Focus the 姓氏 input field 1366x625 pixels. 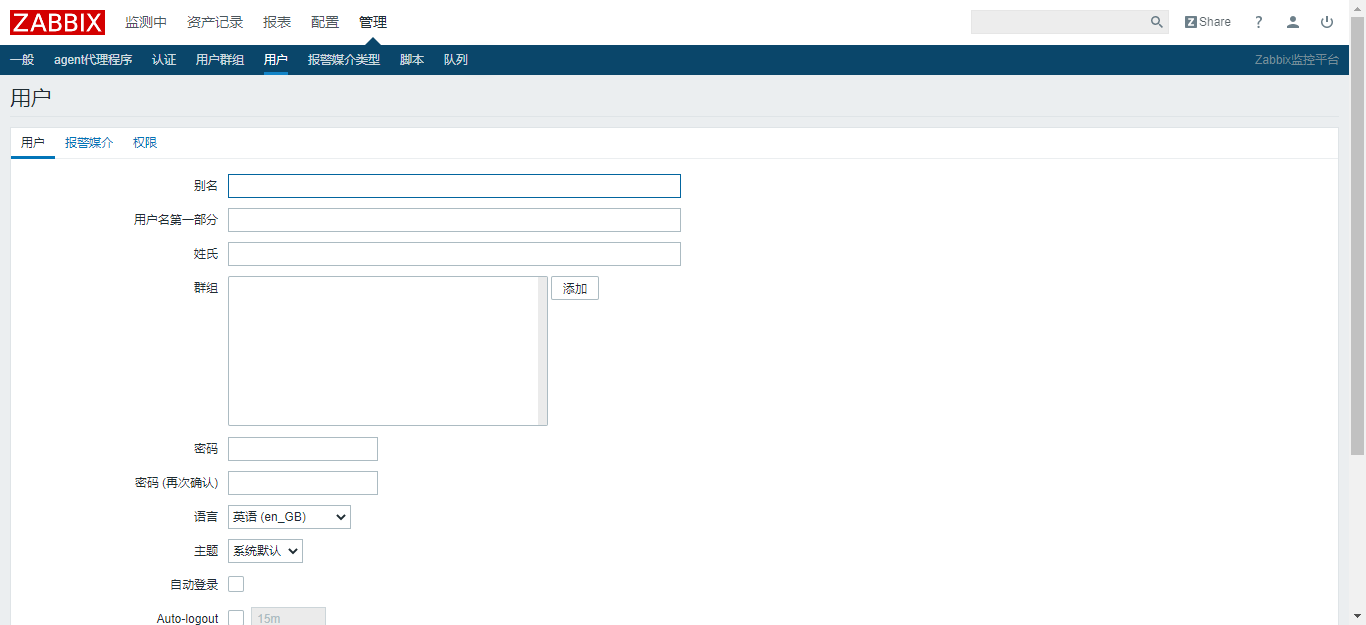(x=454, y=254)
